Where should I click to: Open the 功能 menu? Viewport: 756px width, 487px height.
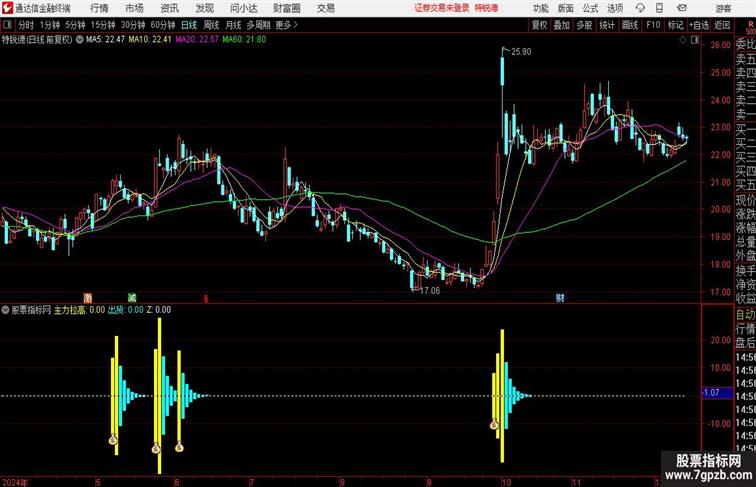pos(540,8)
